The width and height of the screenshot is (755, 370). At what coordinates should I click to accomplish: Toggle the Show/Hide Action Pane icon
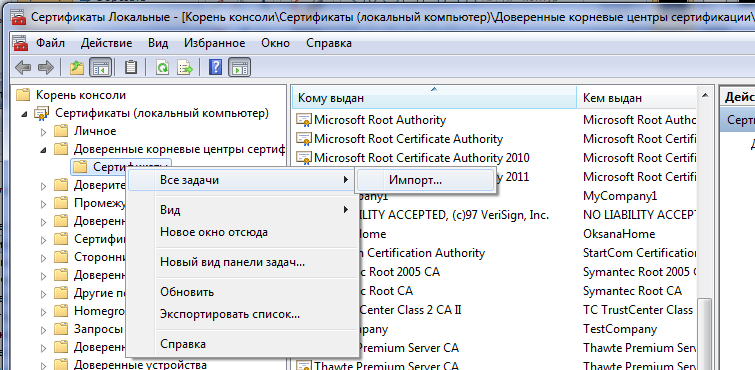tap(239, 68)
